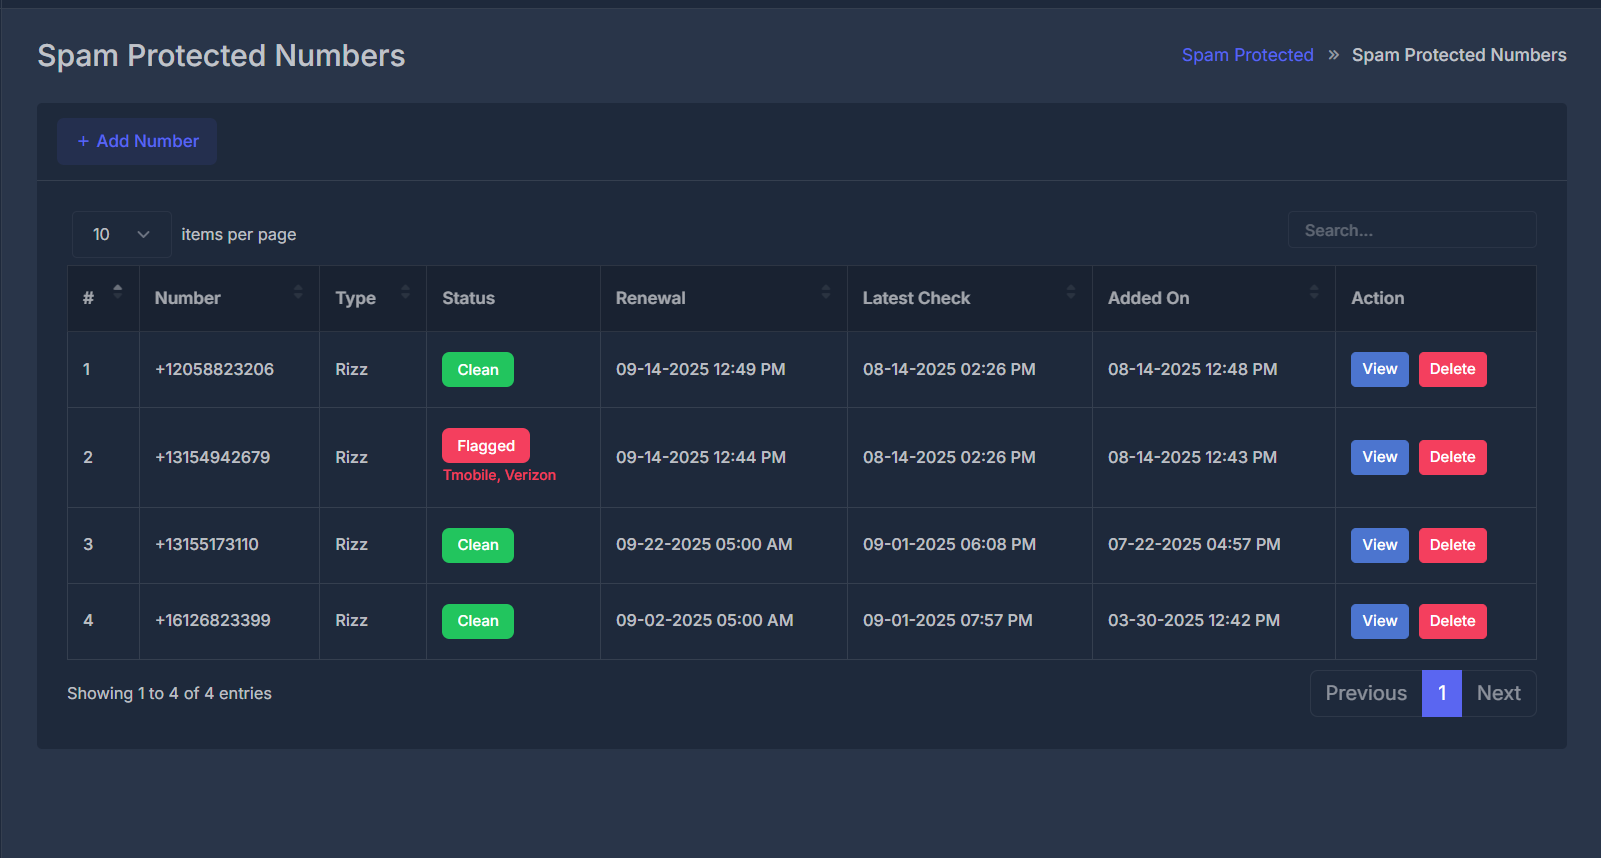
Task: View details for +13155173110
Action: (1380, 545)
